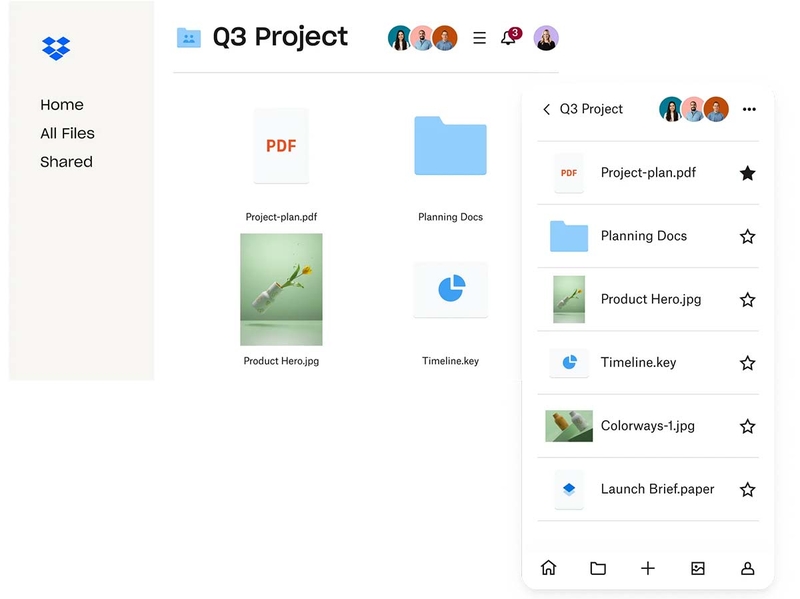Open Home in the sidebar
800x599 pixels.
tap(62, 105)
